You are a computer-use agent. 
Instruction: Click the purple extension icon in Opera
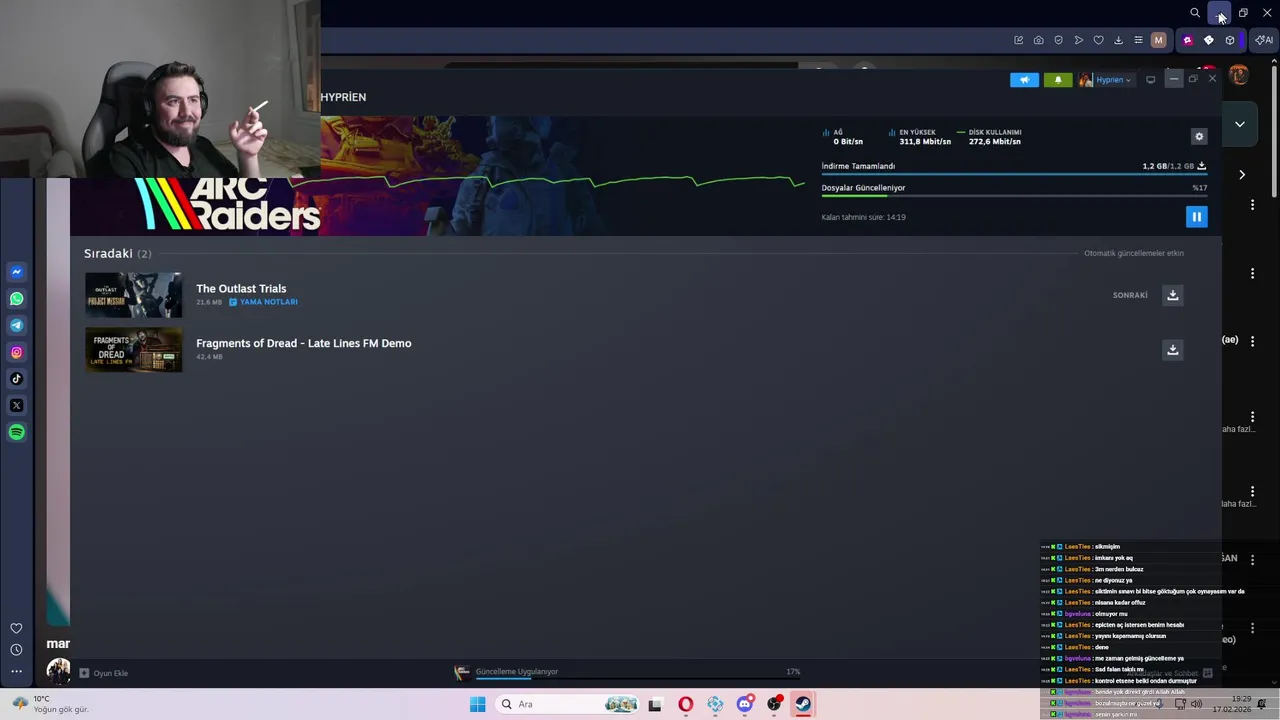[1187, 40]
